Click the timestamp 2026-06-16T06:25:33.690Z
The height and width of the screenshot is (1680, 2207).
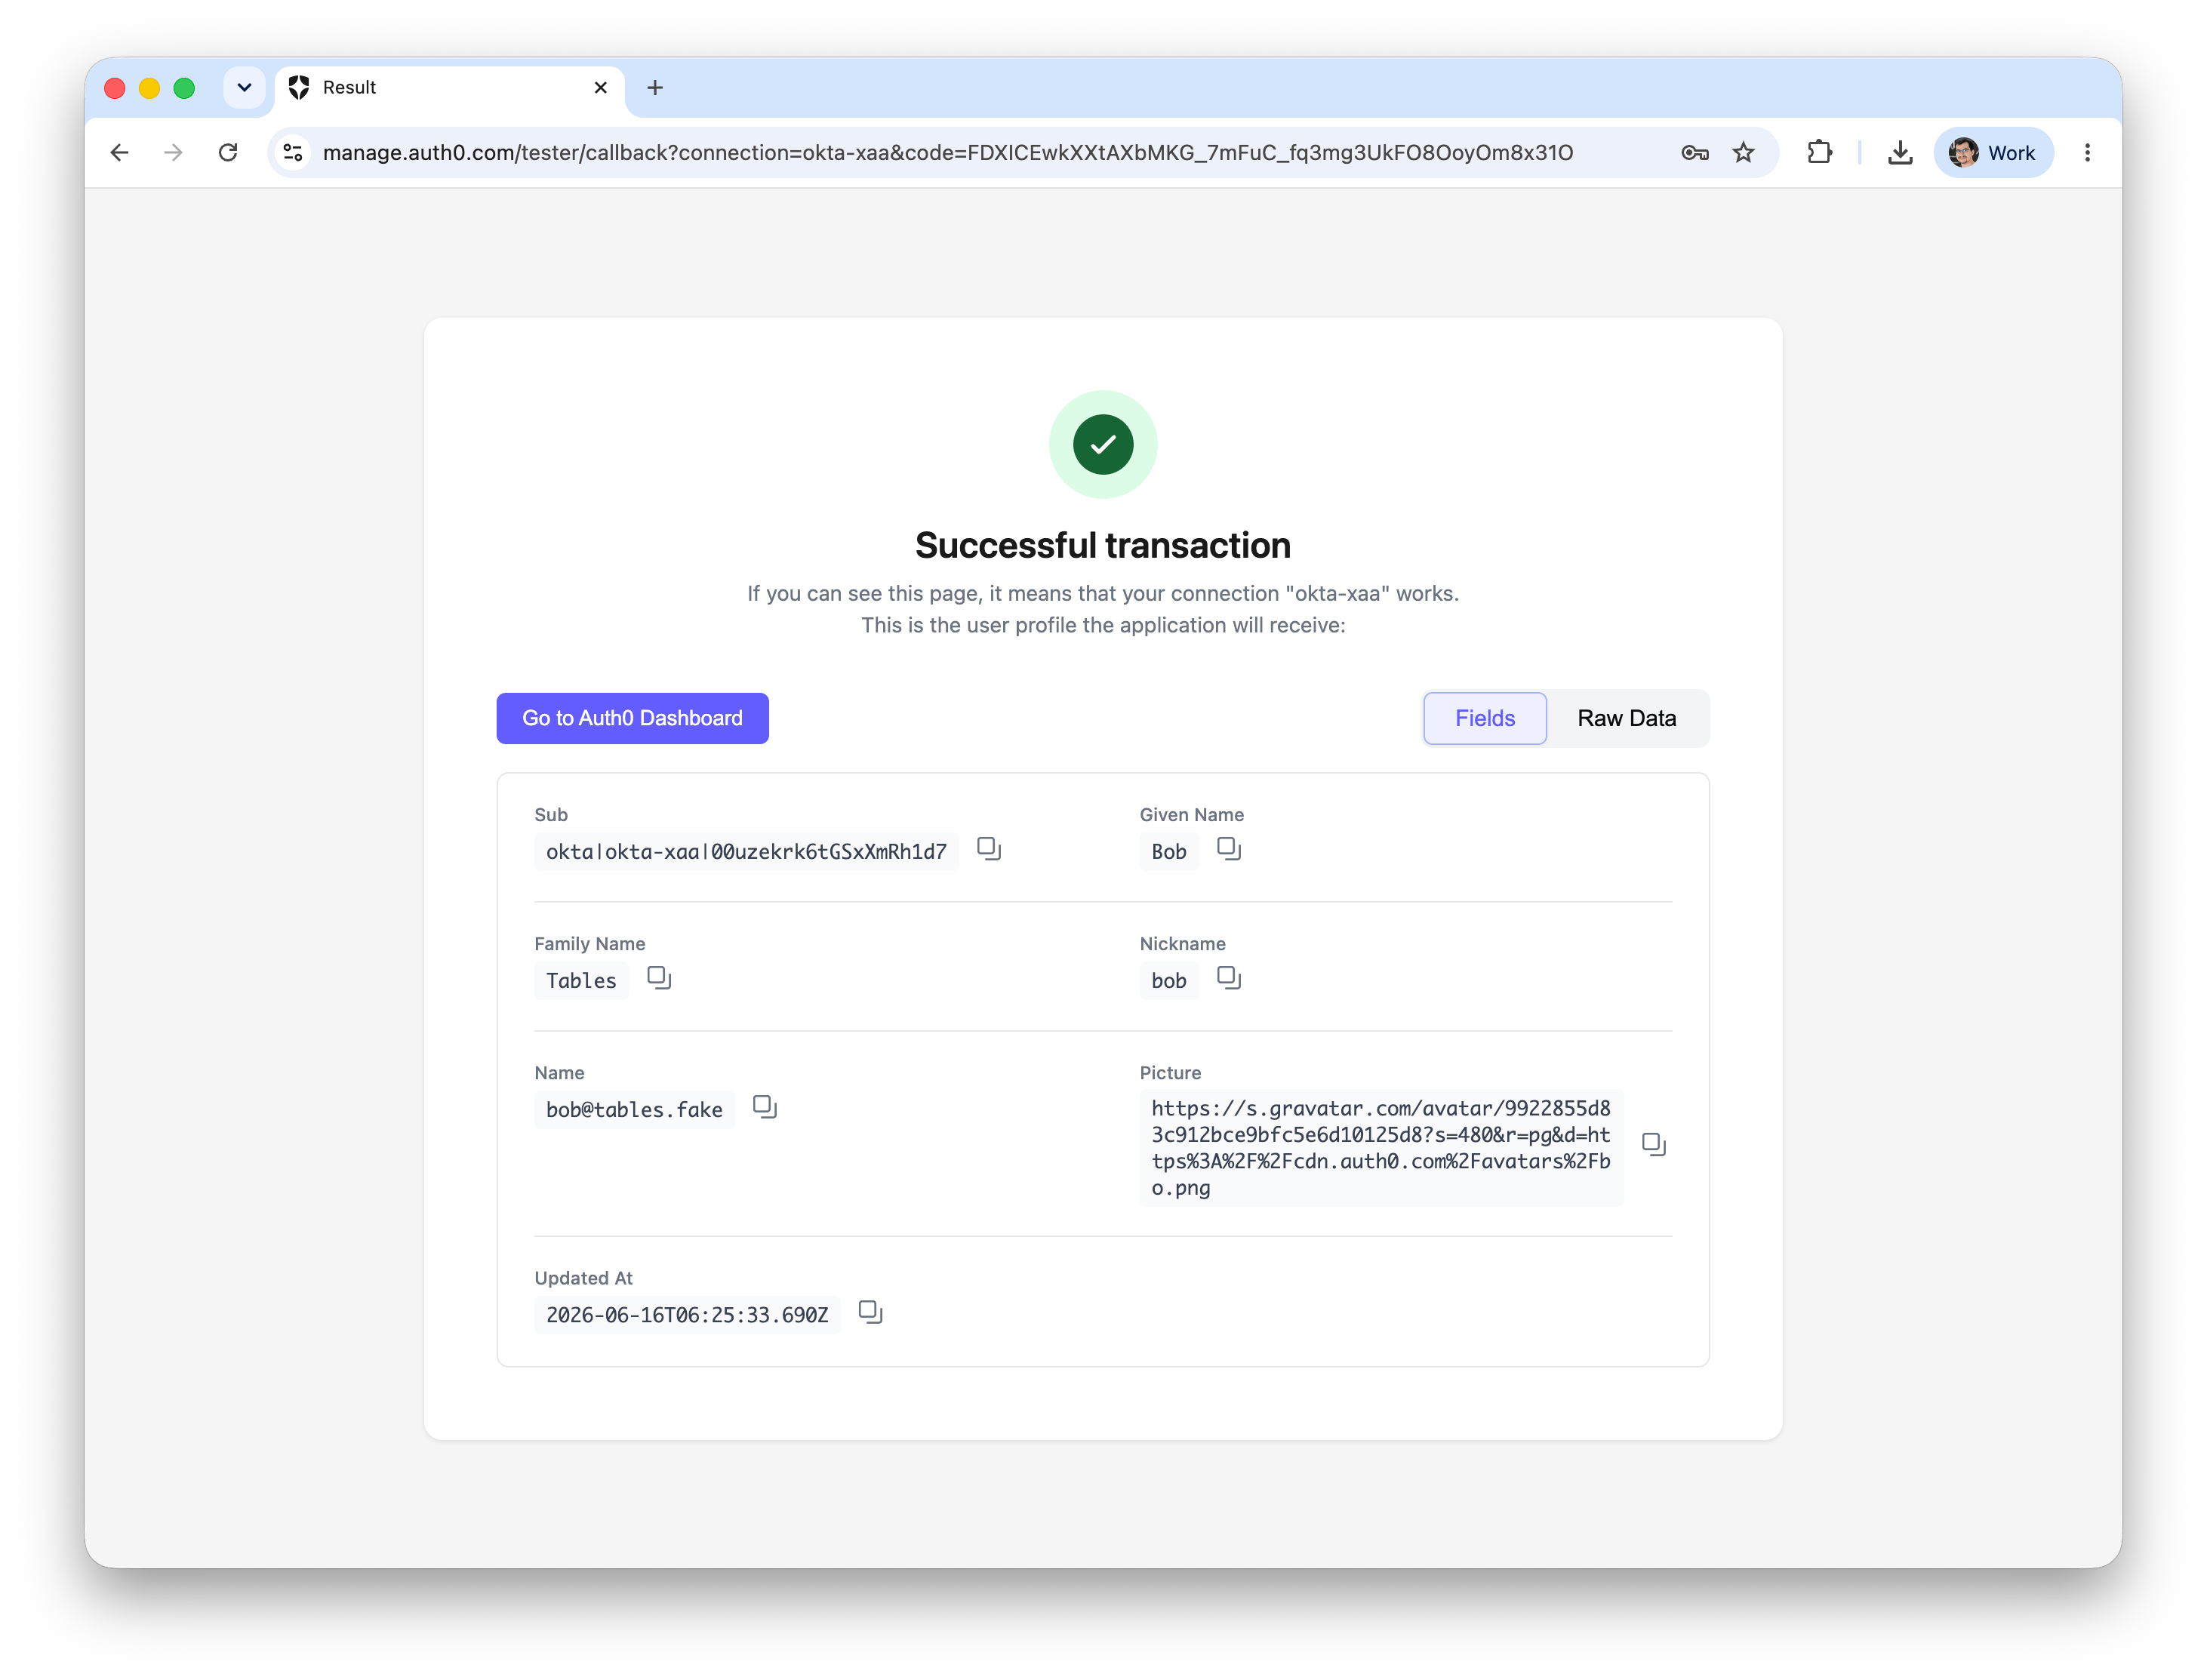tap(687, 1314)
